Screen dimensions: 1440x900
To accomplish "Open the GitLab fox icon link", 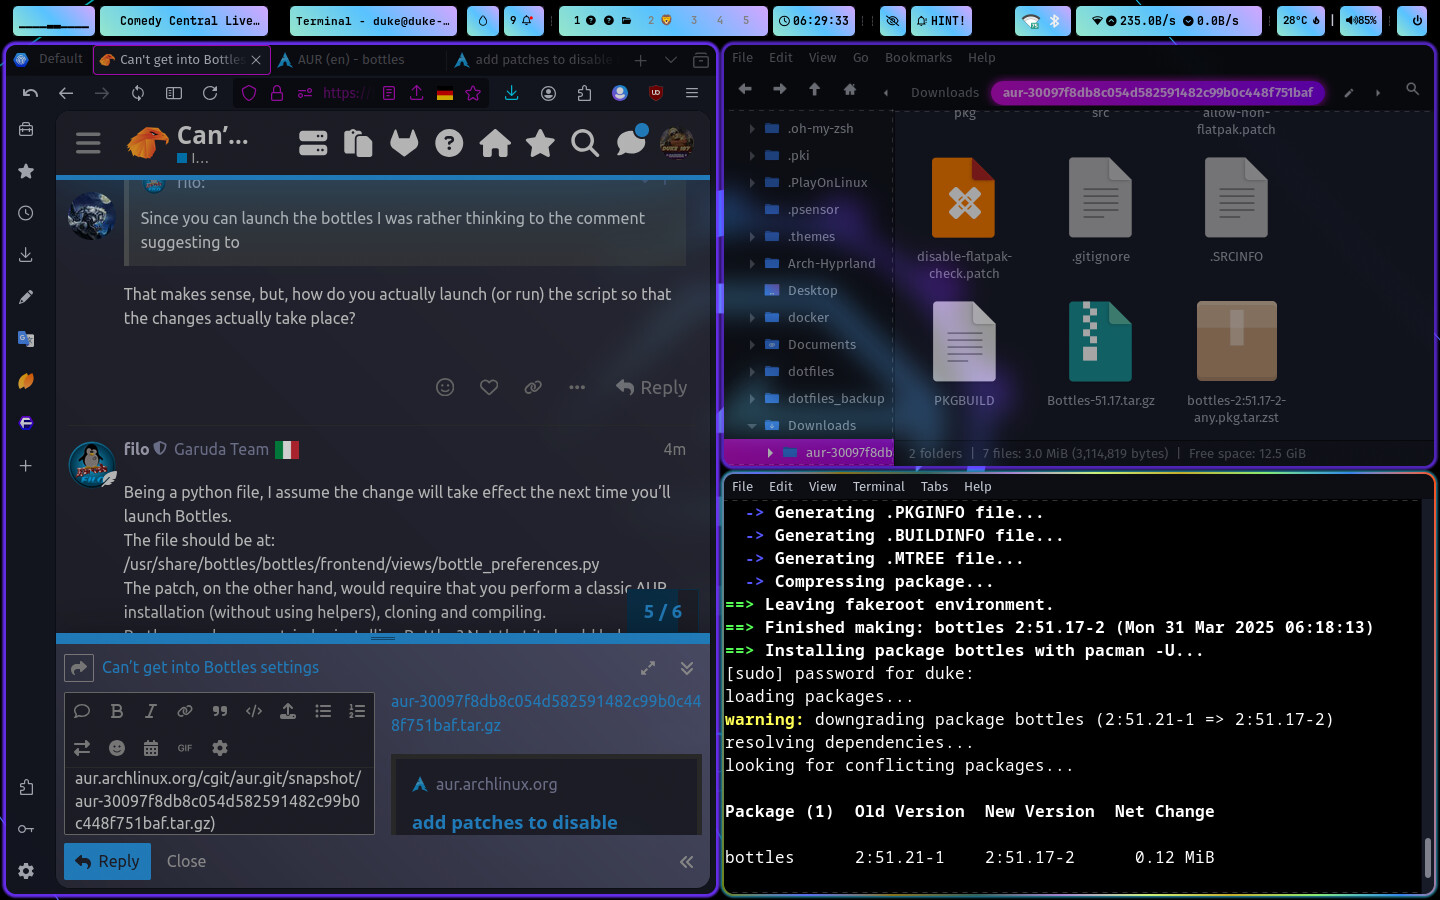I will point(404,143).
